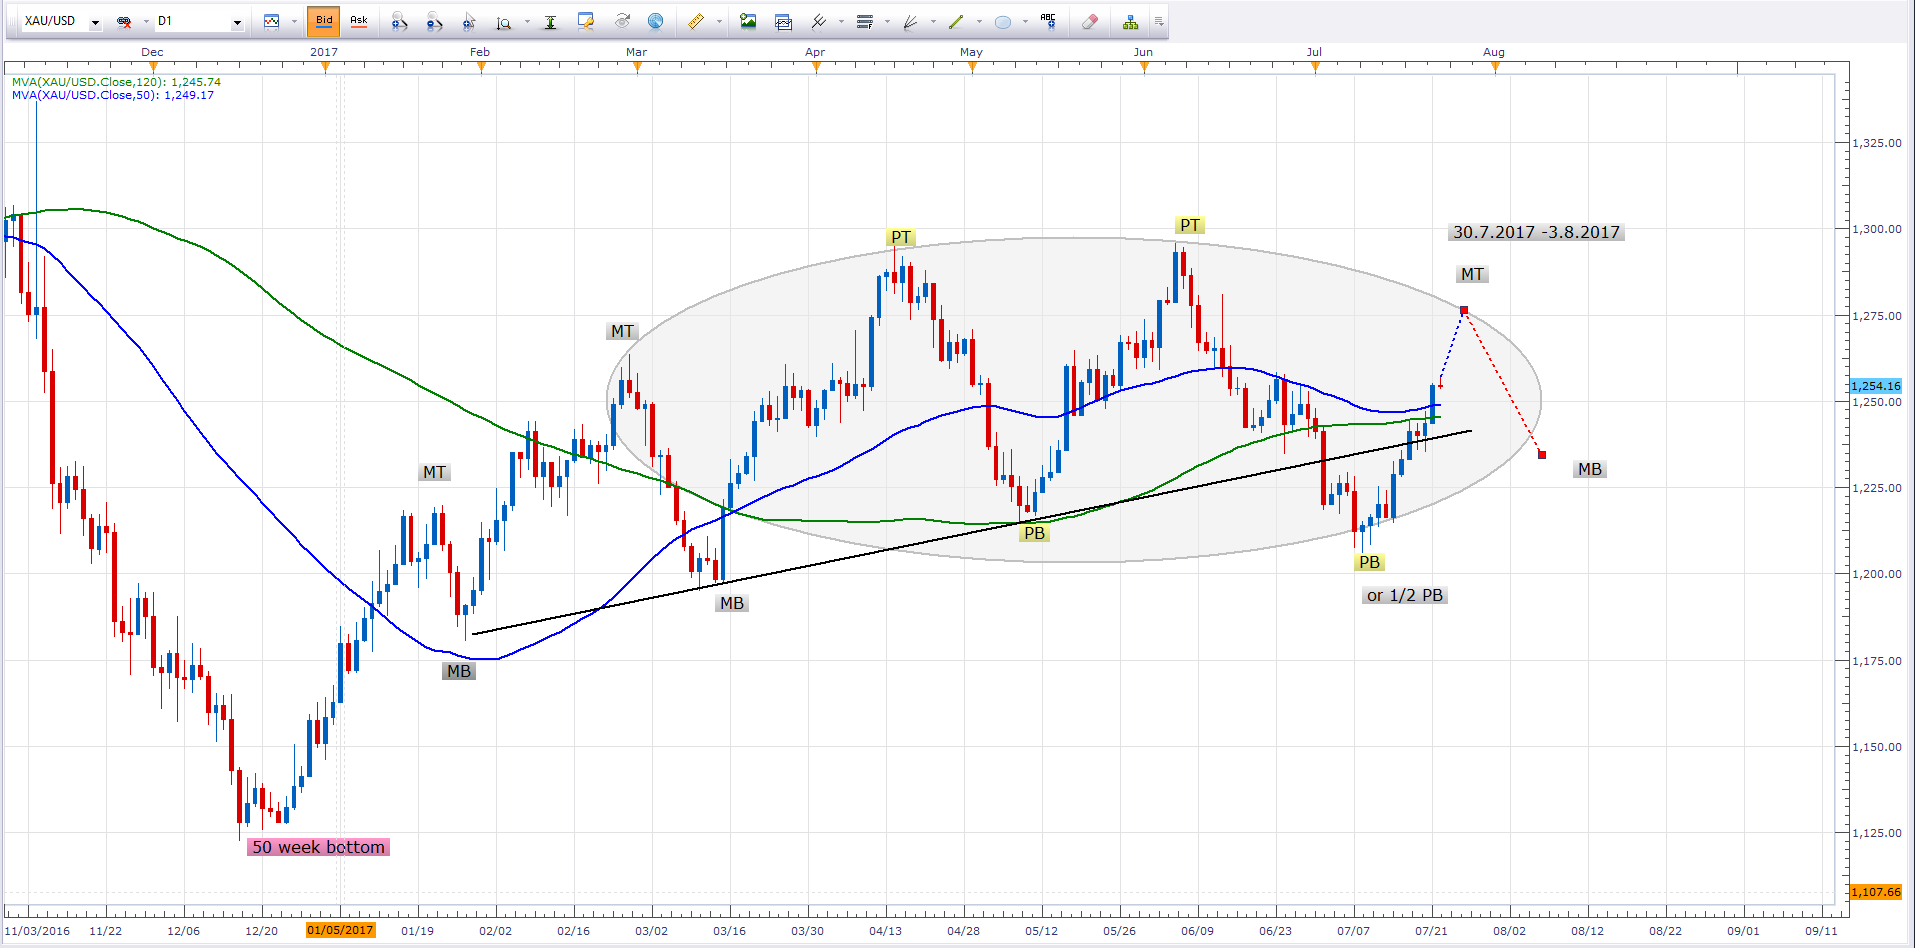Toggle Bid price display on
This screenshot has height=948, width=1915.
pyautogui.click(x=324, y=21)
